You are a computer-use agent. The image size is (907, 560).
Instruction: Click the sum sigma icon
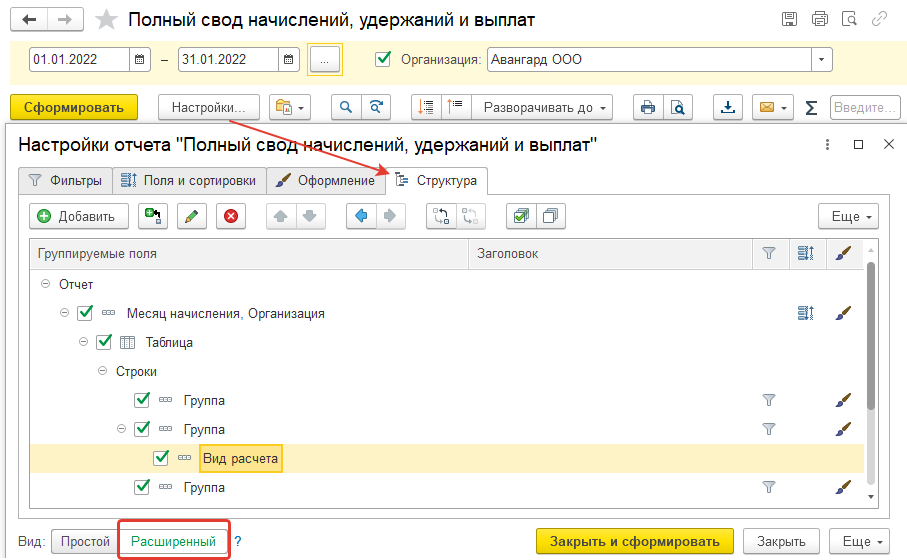tap(811, 107)
